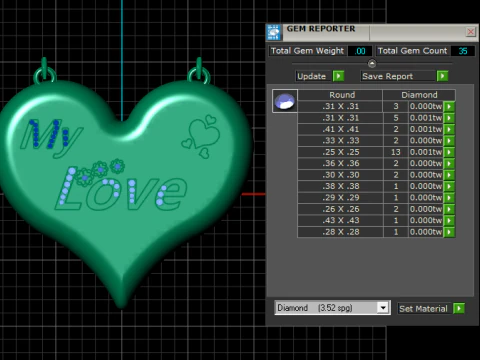Click green arrow for .41 X .41 row
480x360 pixels.
tap(449, 129)
